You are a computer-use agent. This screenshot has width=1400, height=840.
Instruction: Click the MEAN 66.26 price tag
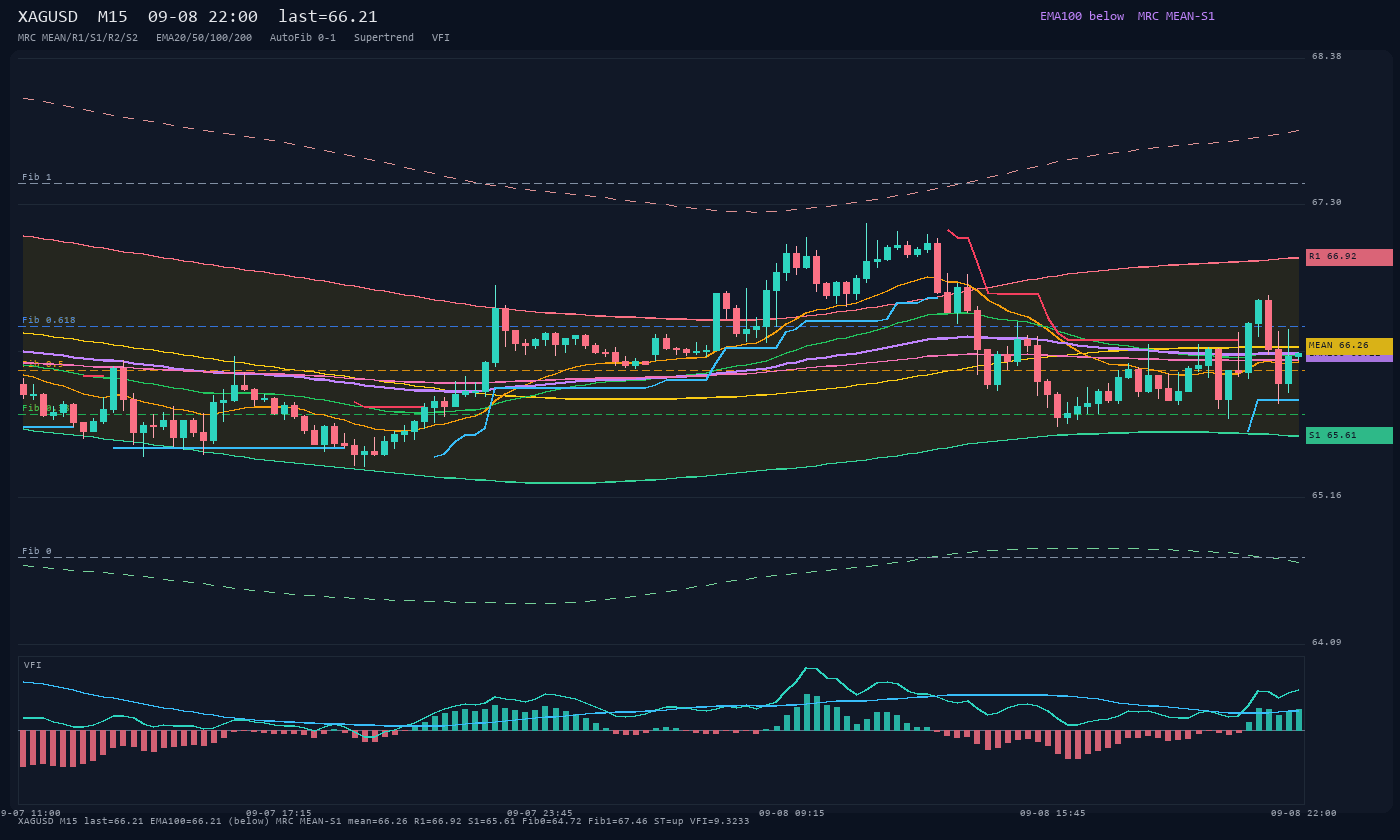pos(1349,346)
